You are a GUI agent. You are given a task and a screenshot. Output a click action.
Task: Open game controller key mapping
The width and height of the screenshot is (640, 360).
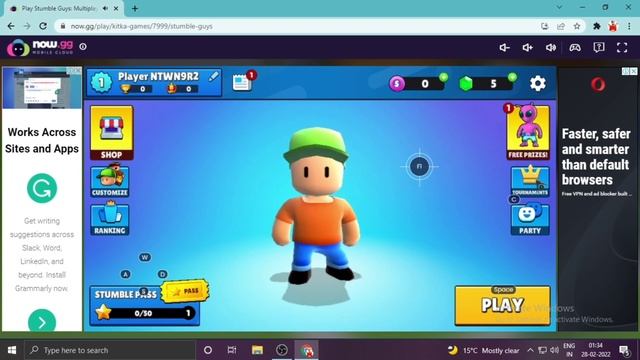[x=575, y=48]
